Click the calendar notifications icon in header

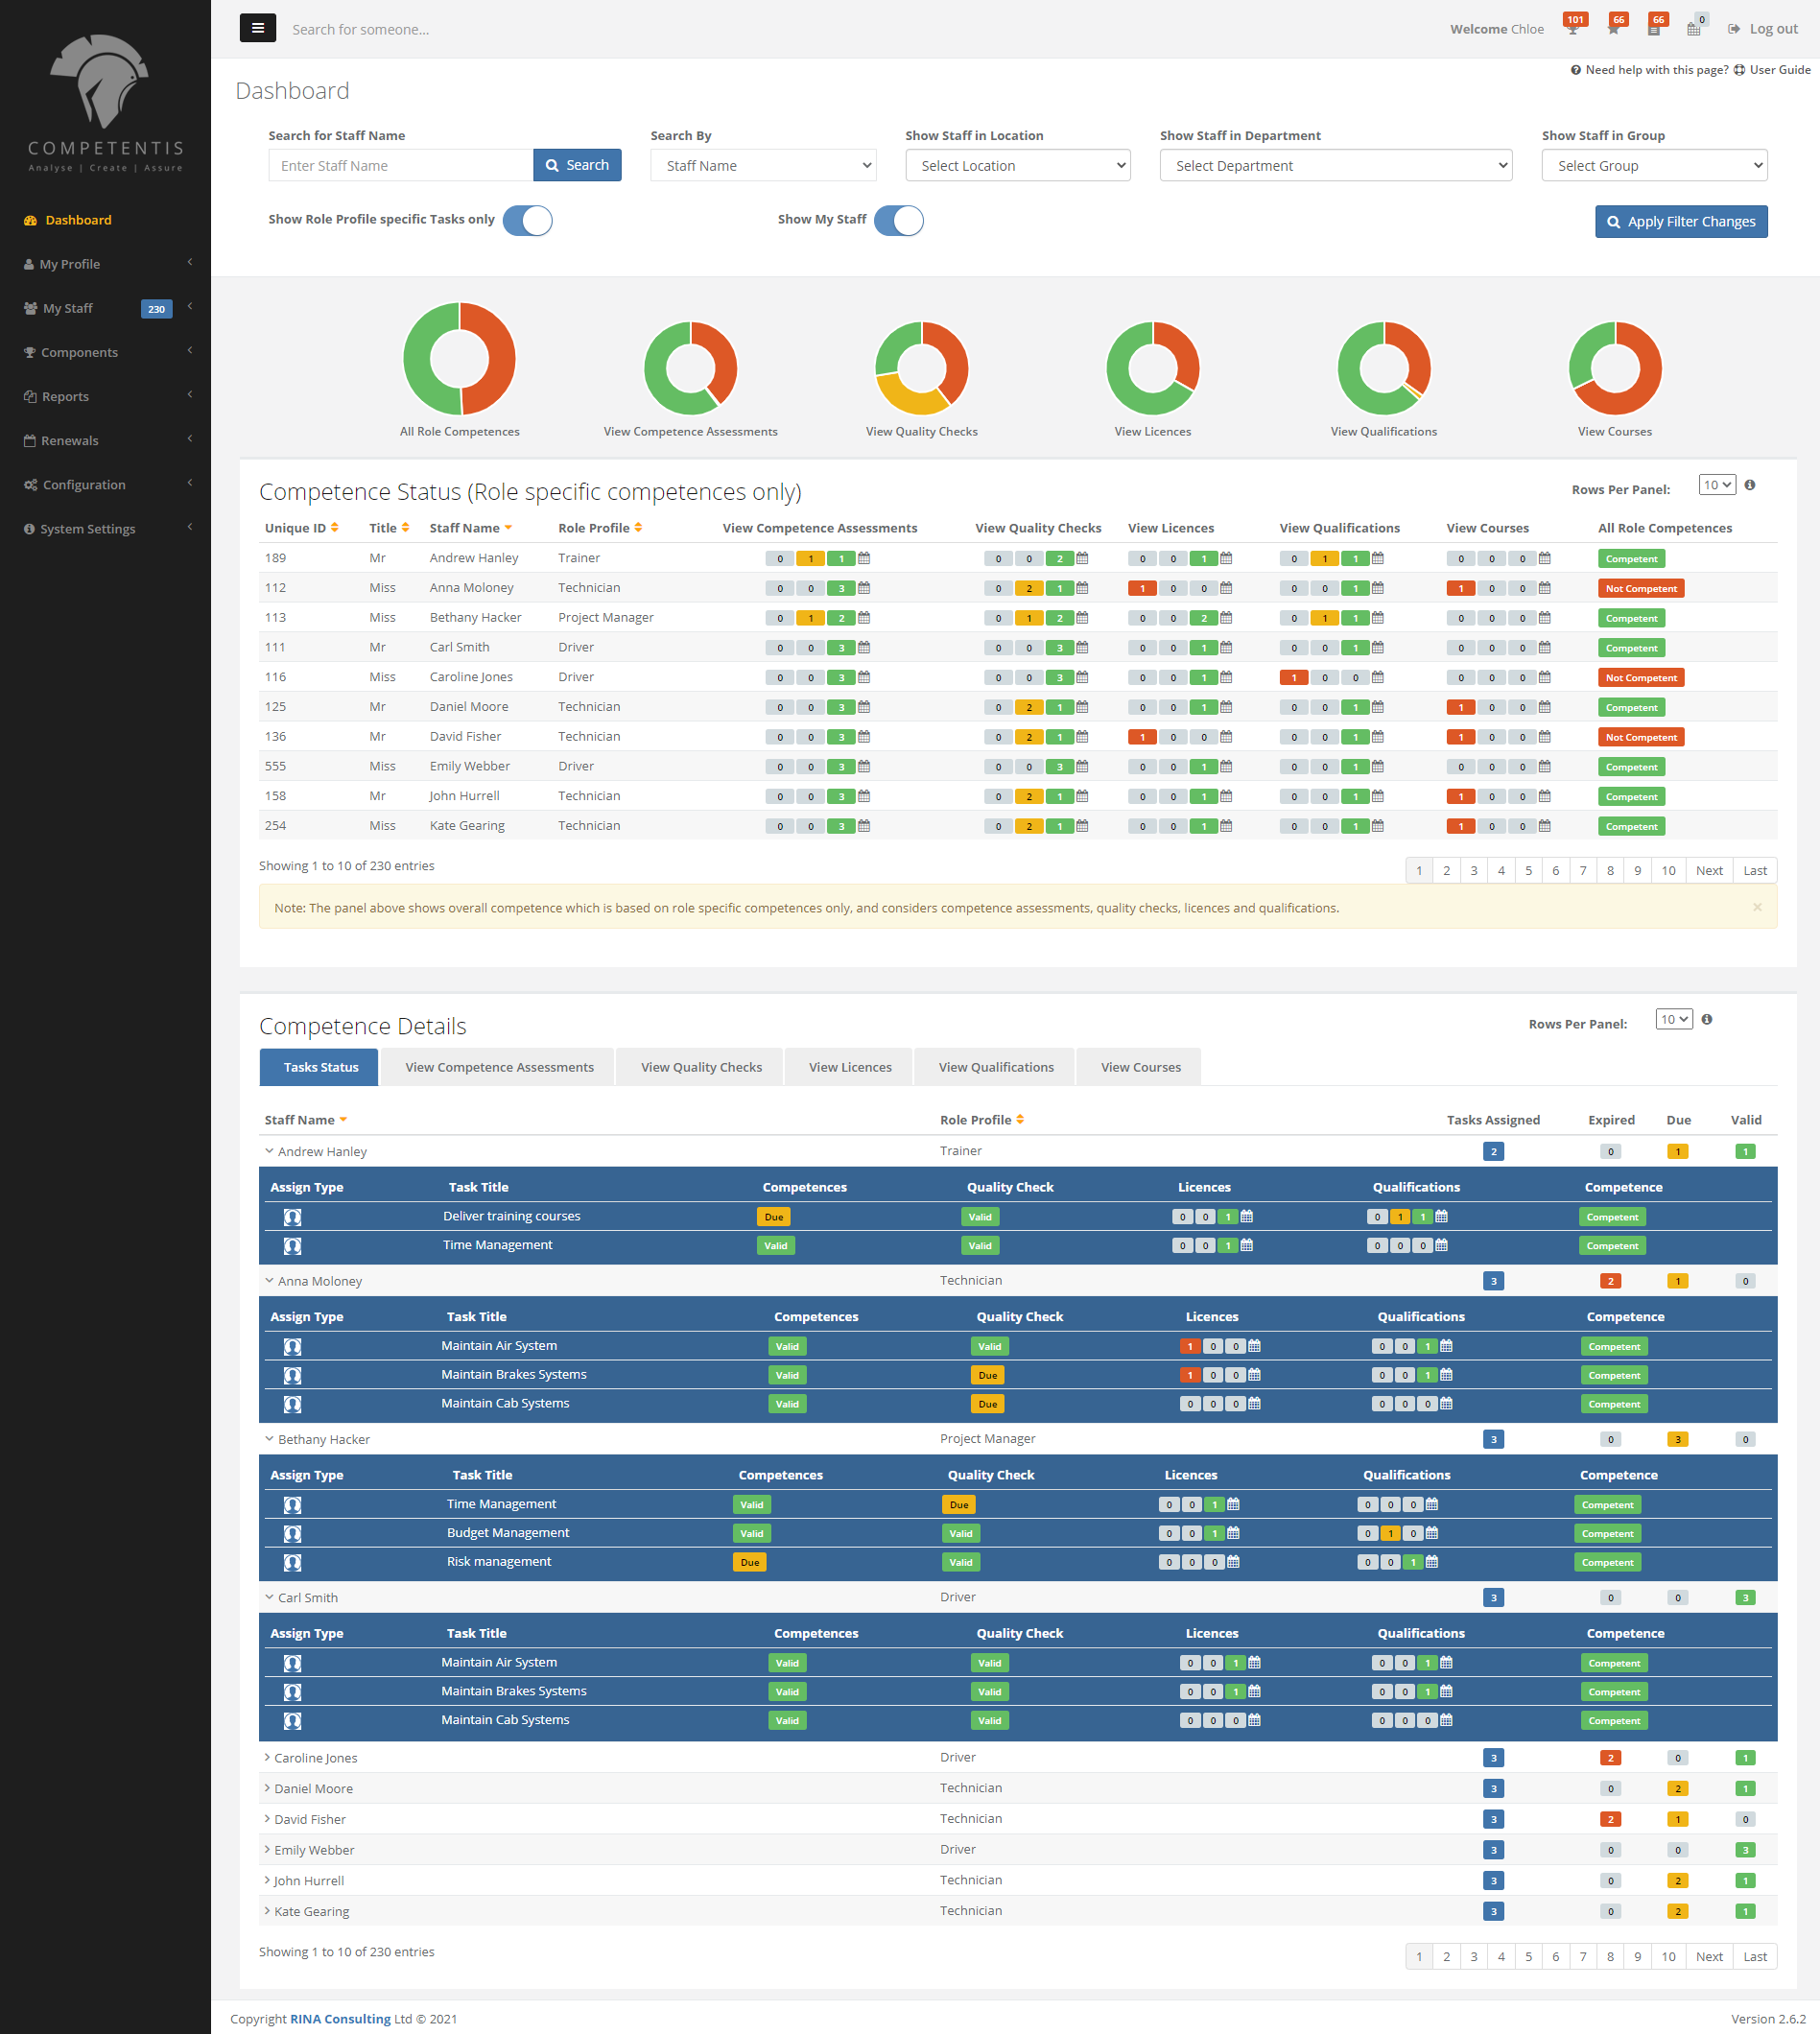[x=1694, y=28]
